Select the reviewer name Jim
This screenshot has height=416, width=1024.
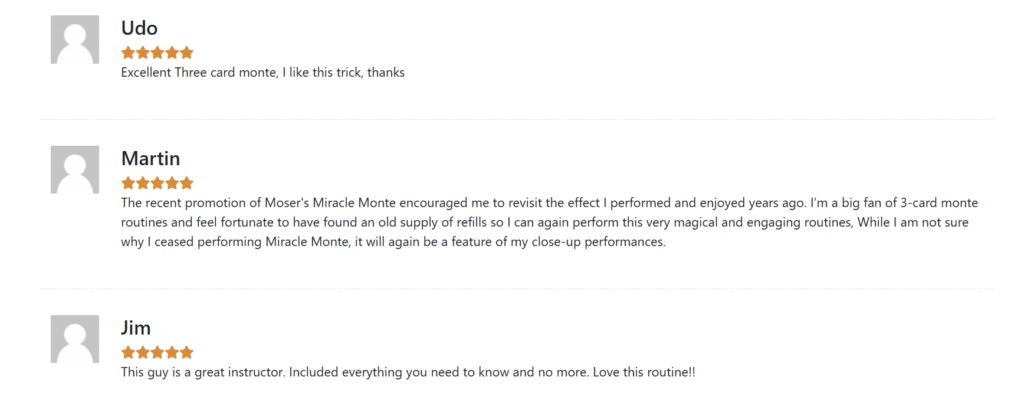click(136, 328)
